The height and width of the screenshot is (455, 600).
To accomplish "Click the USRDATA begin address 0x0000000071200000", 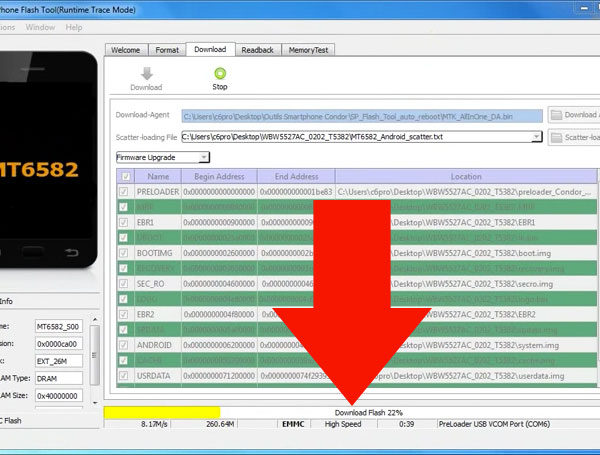I will (x=219, y=375).
